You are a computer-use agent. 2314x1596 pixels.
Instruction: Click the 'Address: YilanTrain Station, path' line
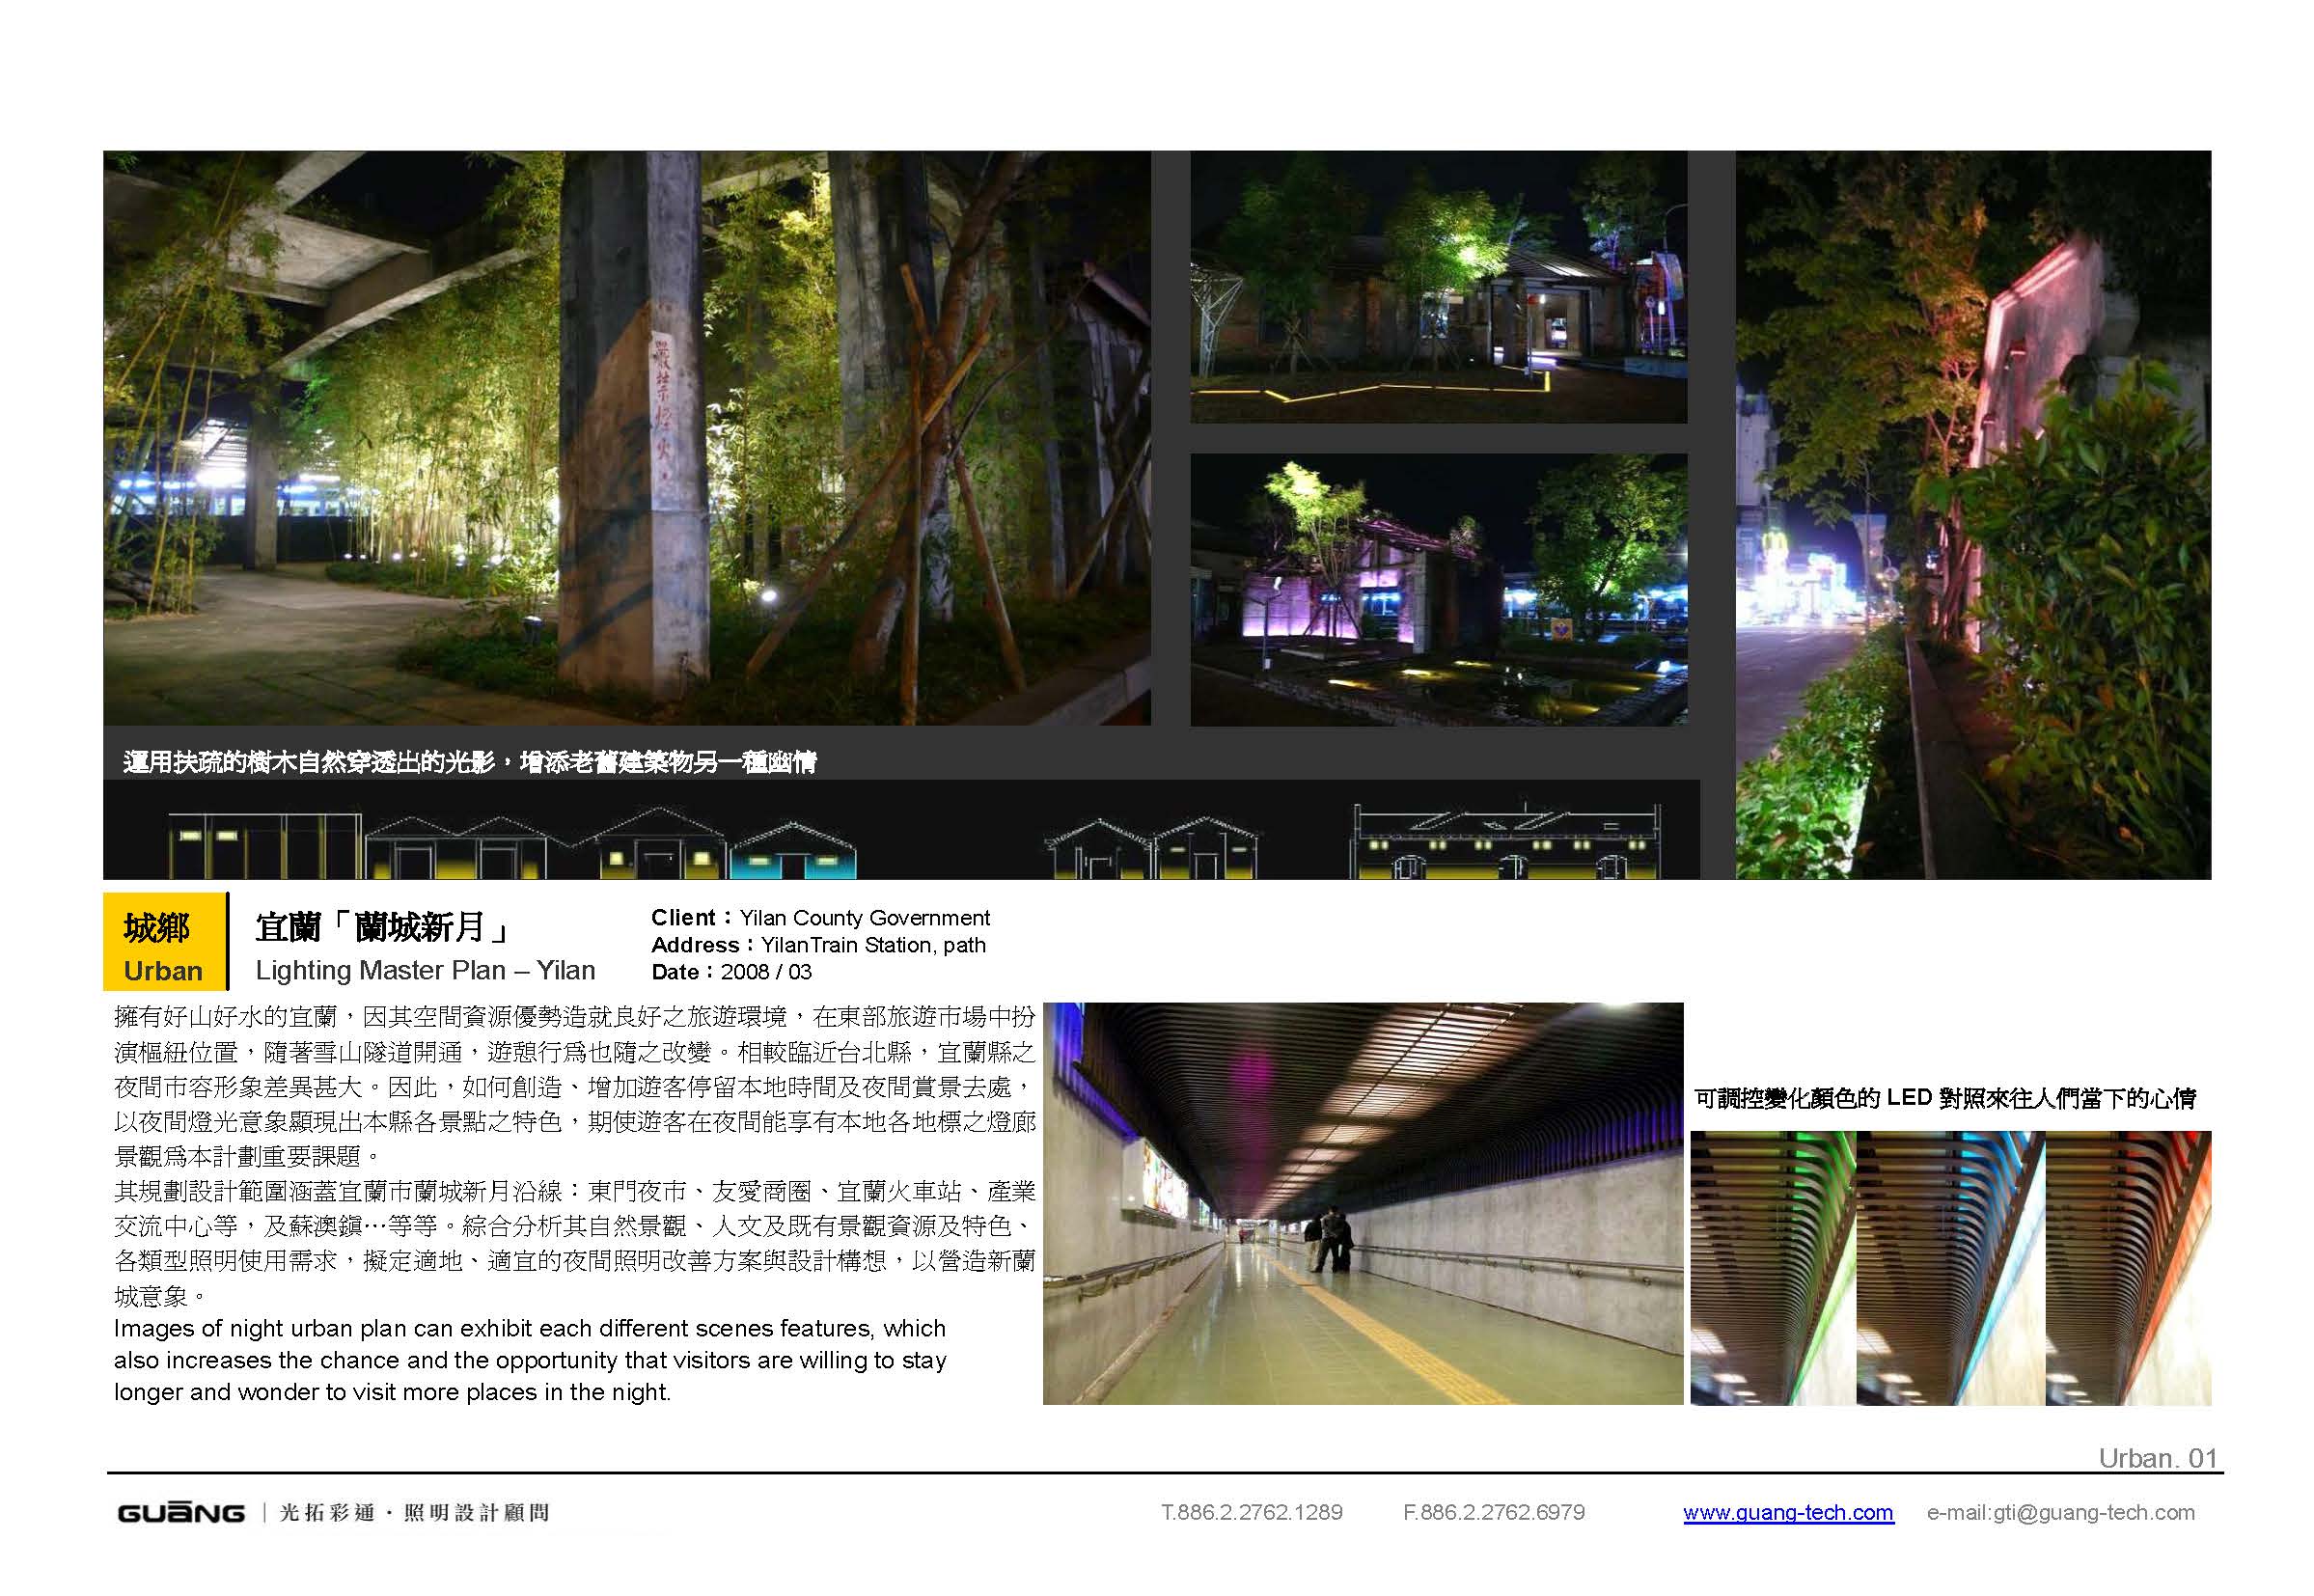[x=818, y=944]
